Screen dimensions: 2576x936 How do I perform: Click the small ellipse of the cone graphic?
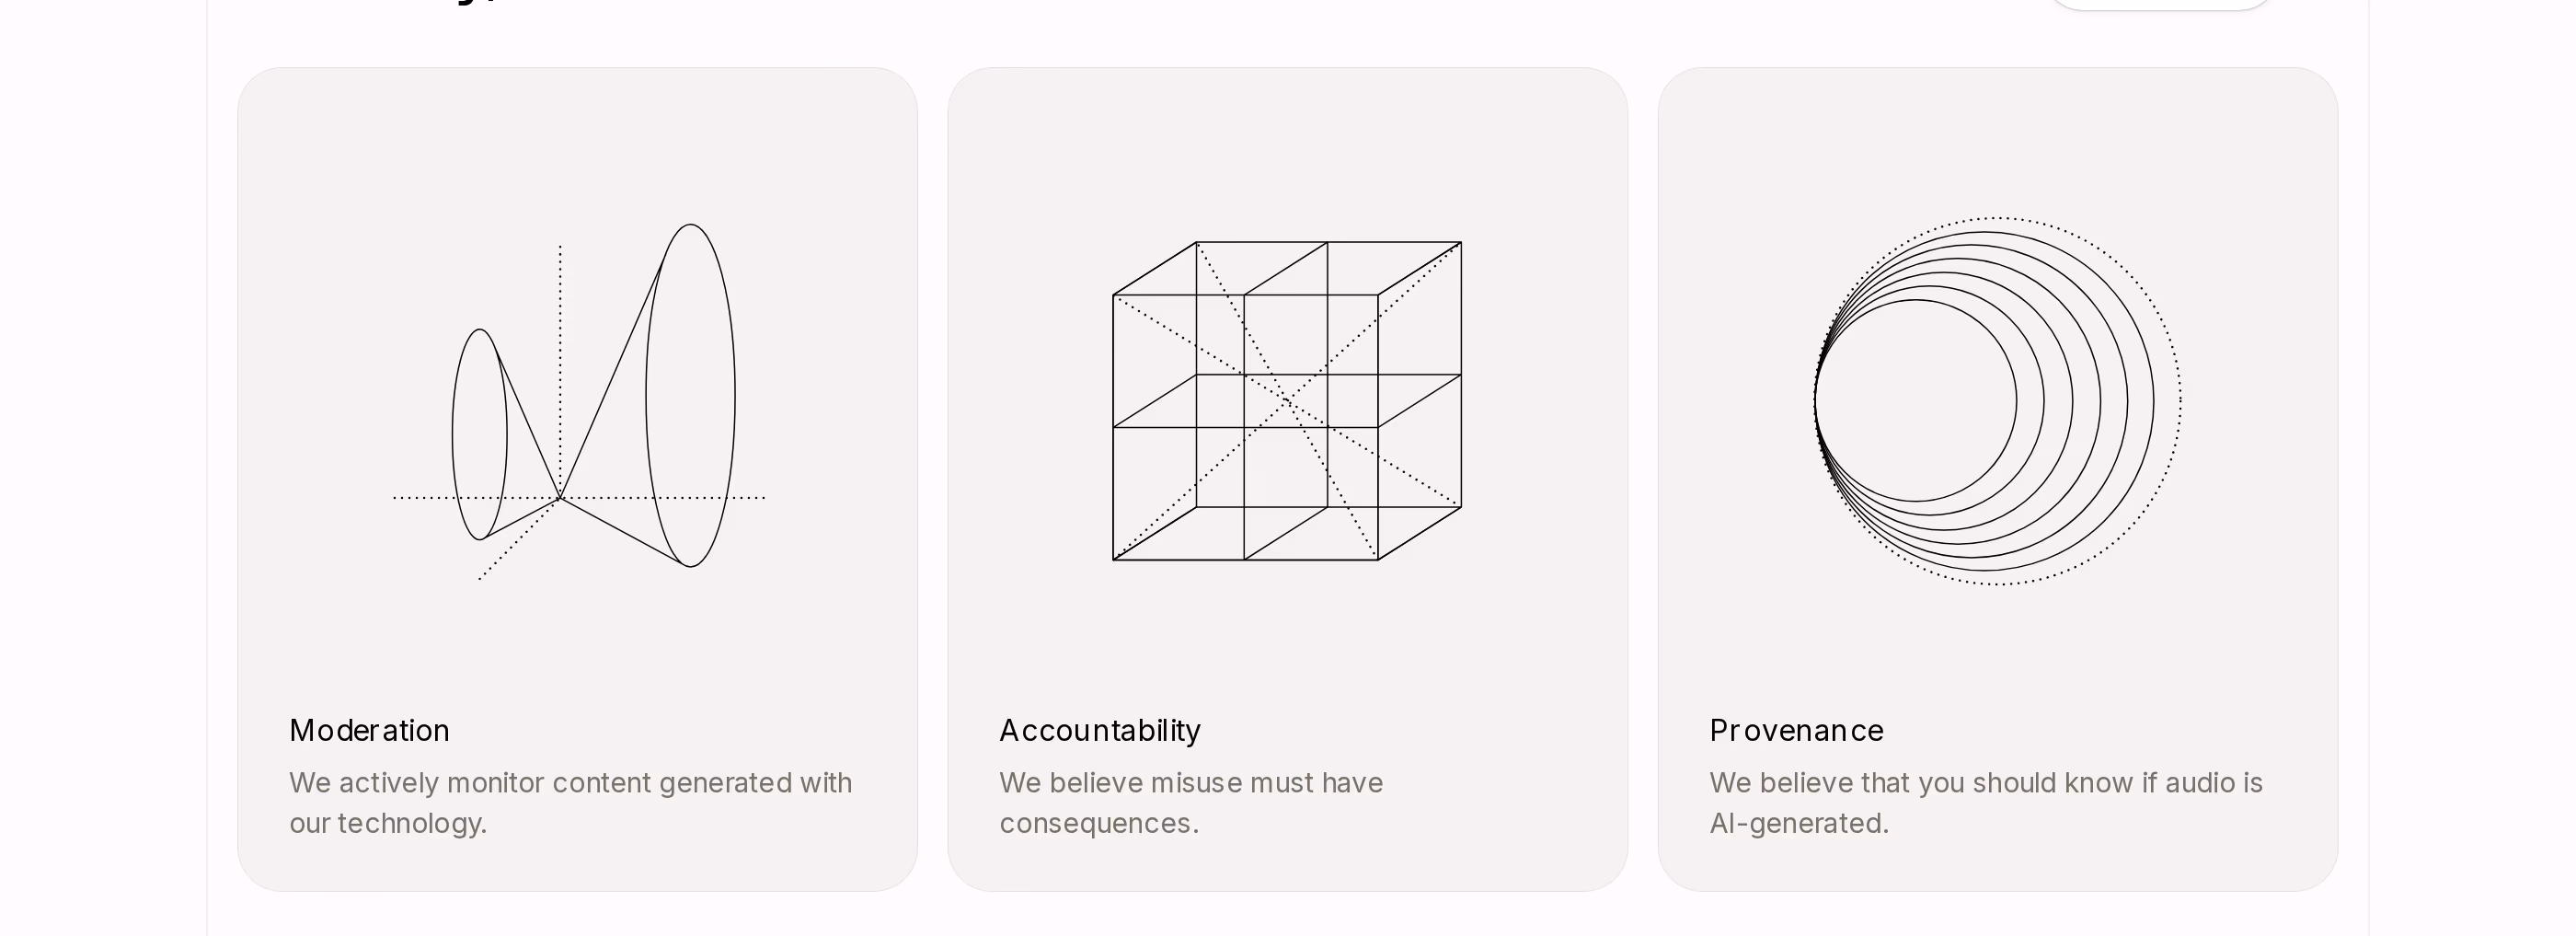tap(480, 434)
